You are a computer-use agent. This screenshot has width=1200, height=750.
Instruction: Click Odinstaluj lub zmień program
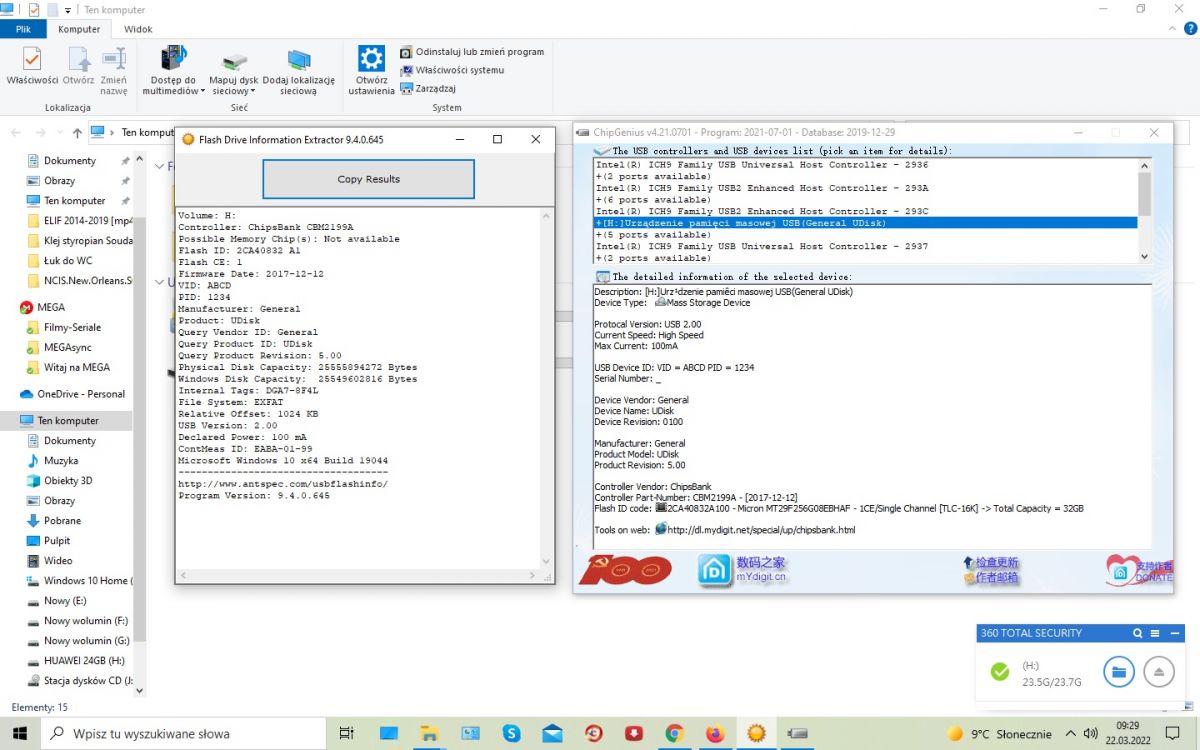[x=472, y=52]
